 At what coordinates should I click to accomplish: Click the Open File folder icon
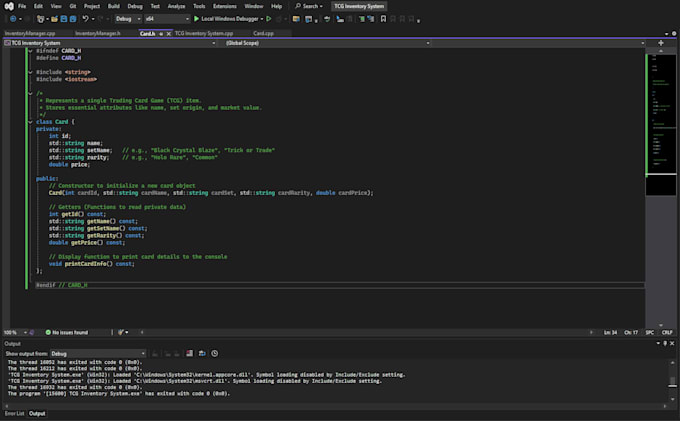(54, 19)
